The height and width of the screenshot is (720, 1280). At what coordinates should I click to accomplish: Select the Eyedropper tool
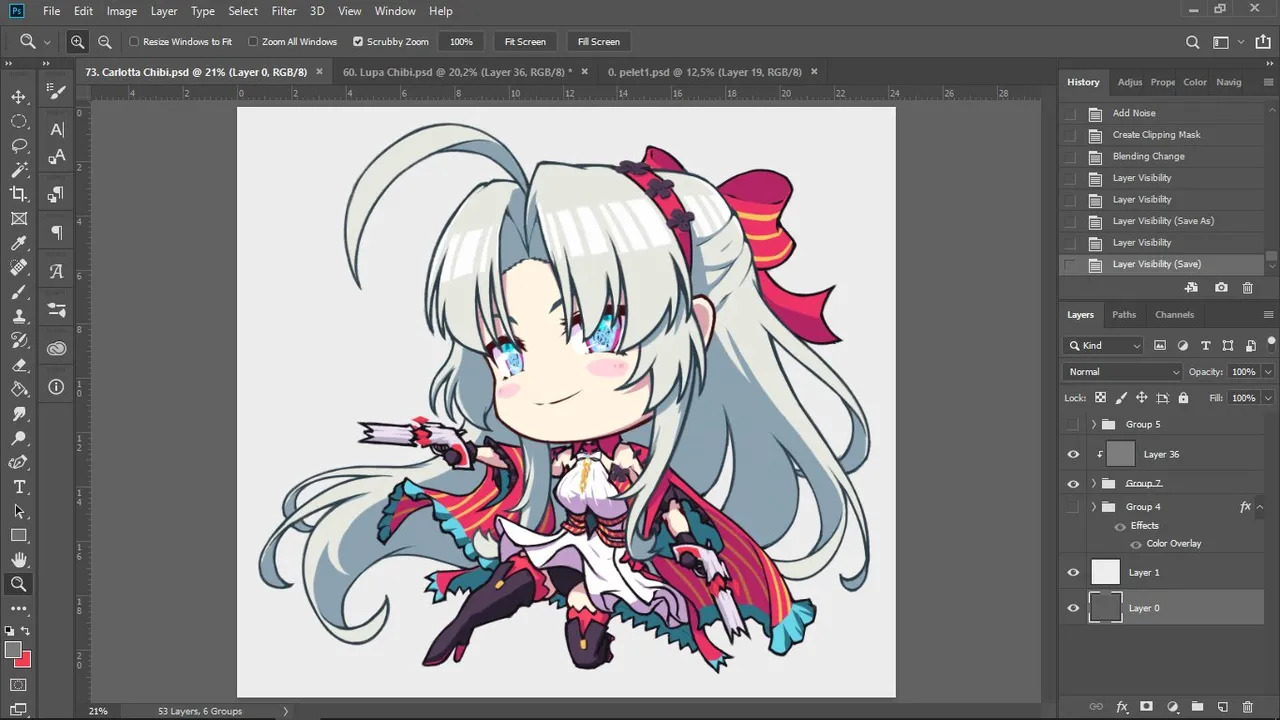[x=19, y=243]
